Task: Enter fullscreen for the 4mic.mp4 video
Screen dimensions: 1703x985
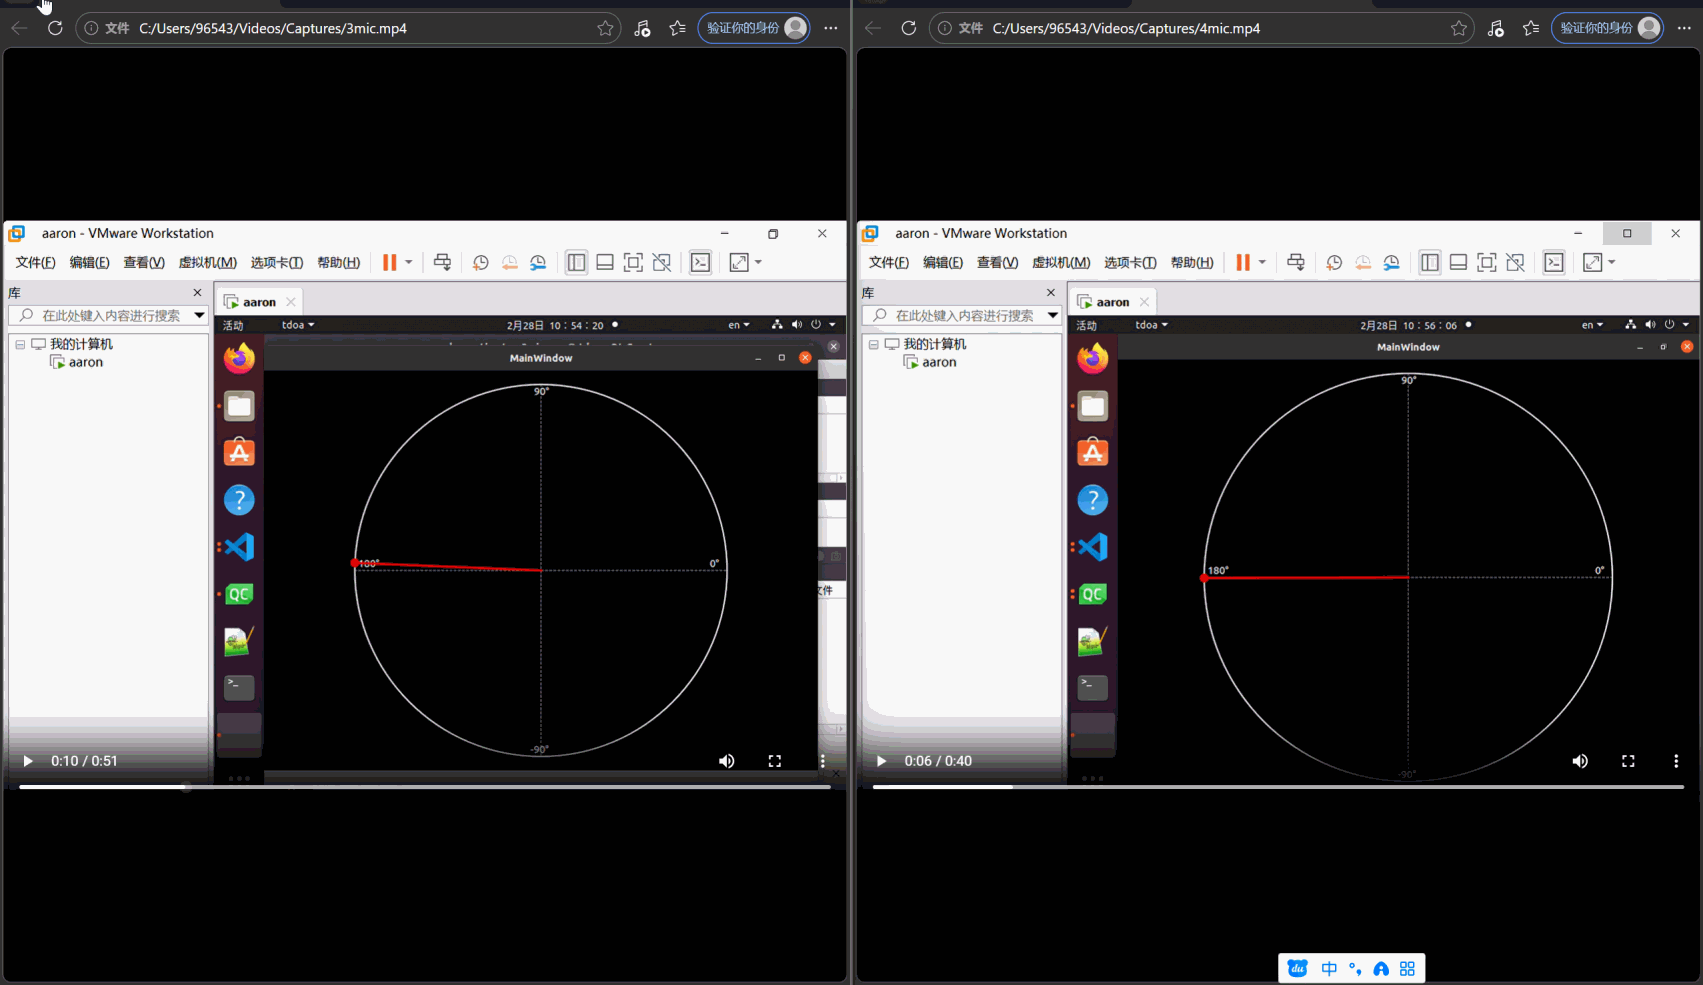Action: (x=1628, y=761)
